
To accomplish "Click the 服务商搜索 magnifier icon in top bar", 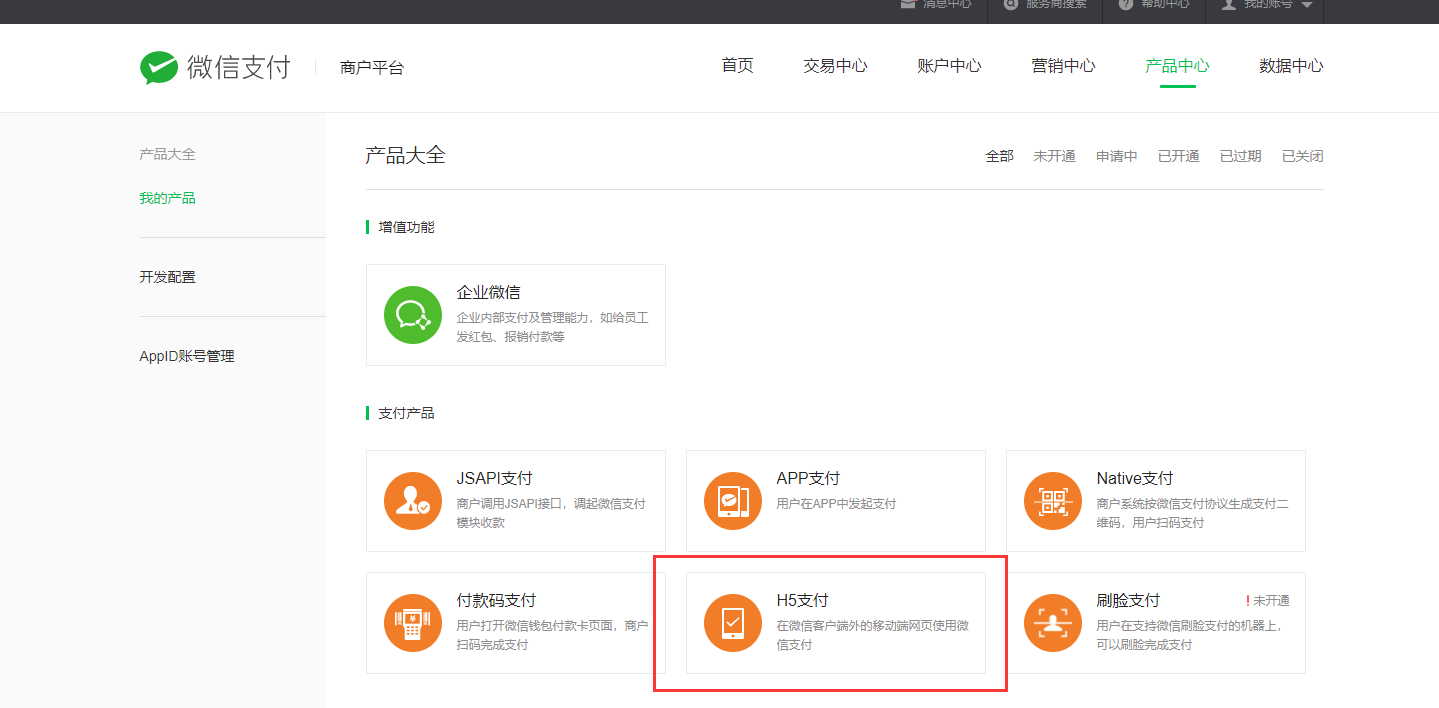I will click(x=1011, y=4).
